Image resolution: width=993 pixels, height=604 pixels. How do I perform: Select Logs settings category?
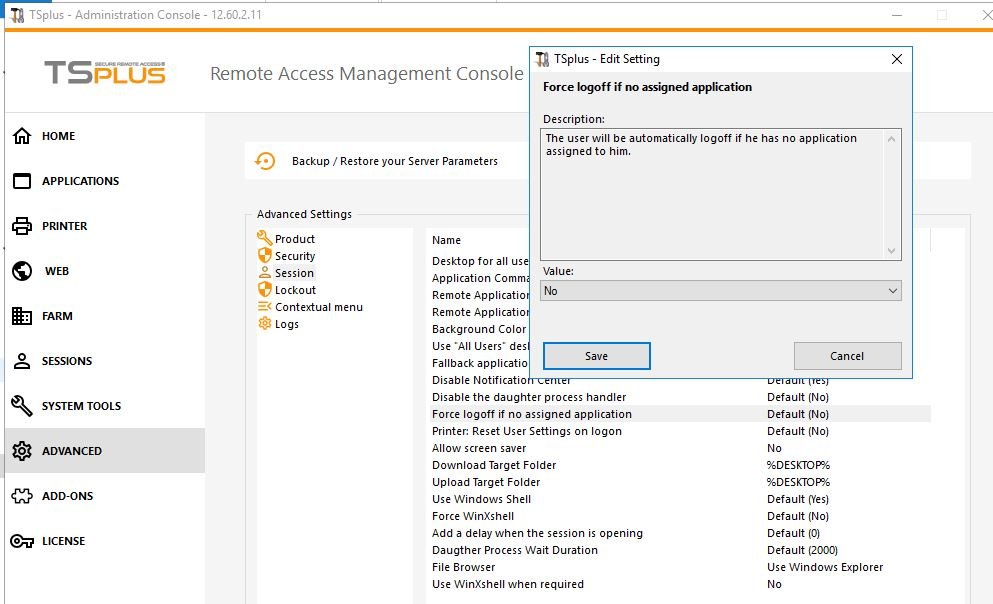pos(287,324)
